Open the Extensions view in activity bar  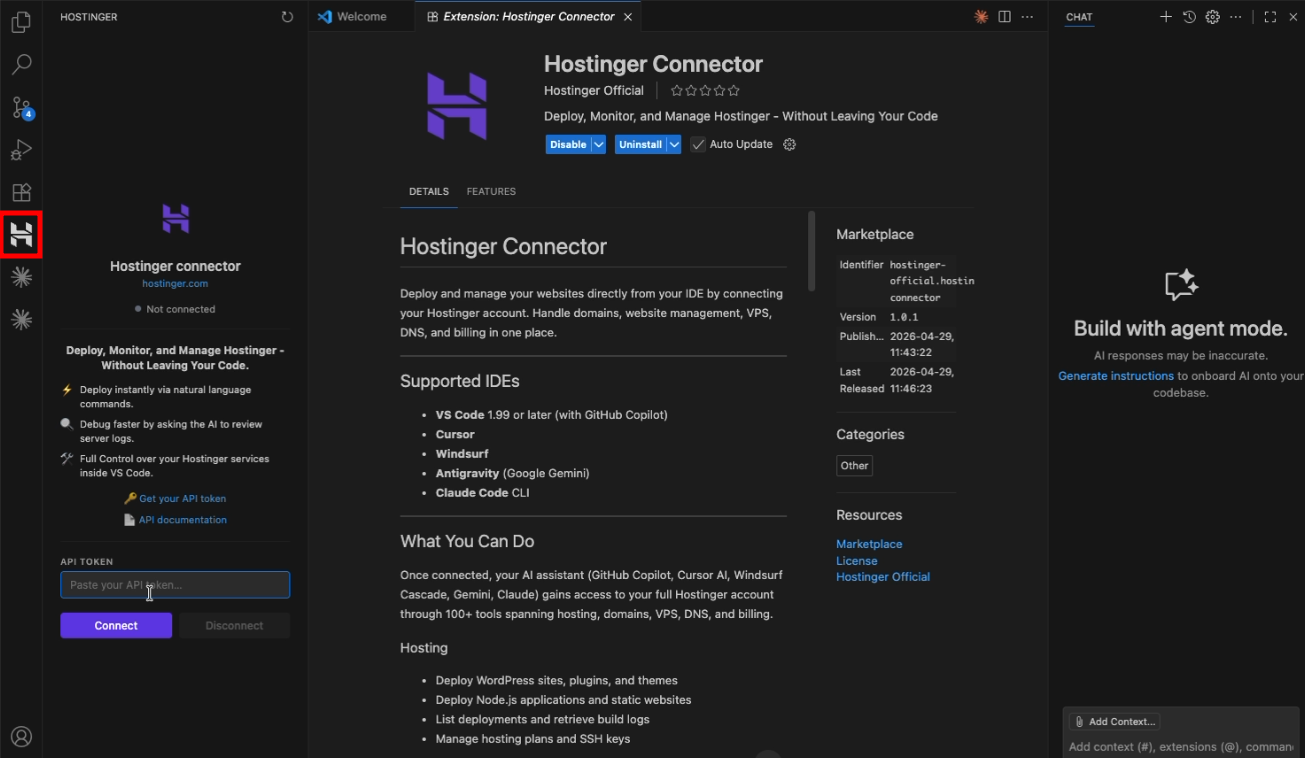(21, 193)
